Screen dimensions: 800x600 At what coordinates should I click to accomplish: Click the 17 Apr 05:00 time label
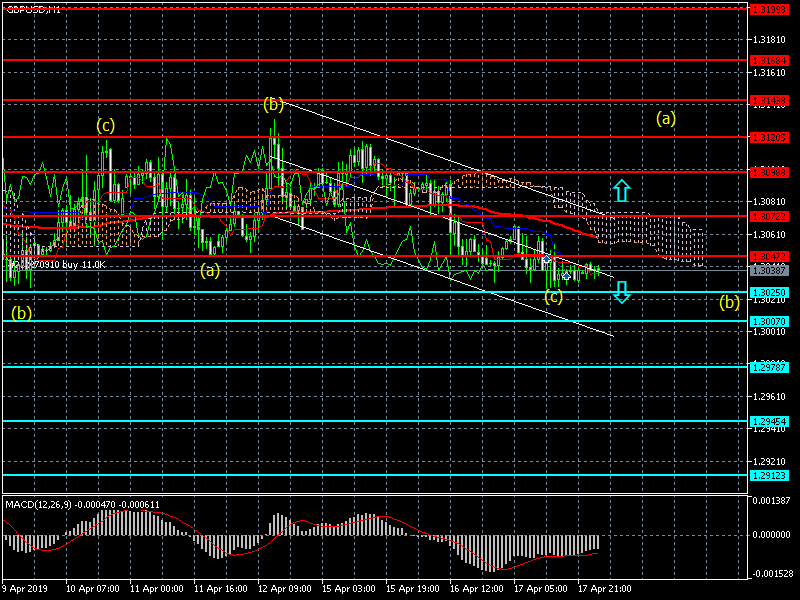click(540, 589)
